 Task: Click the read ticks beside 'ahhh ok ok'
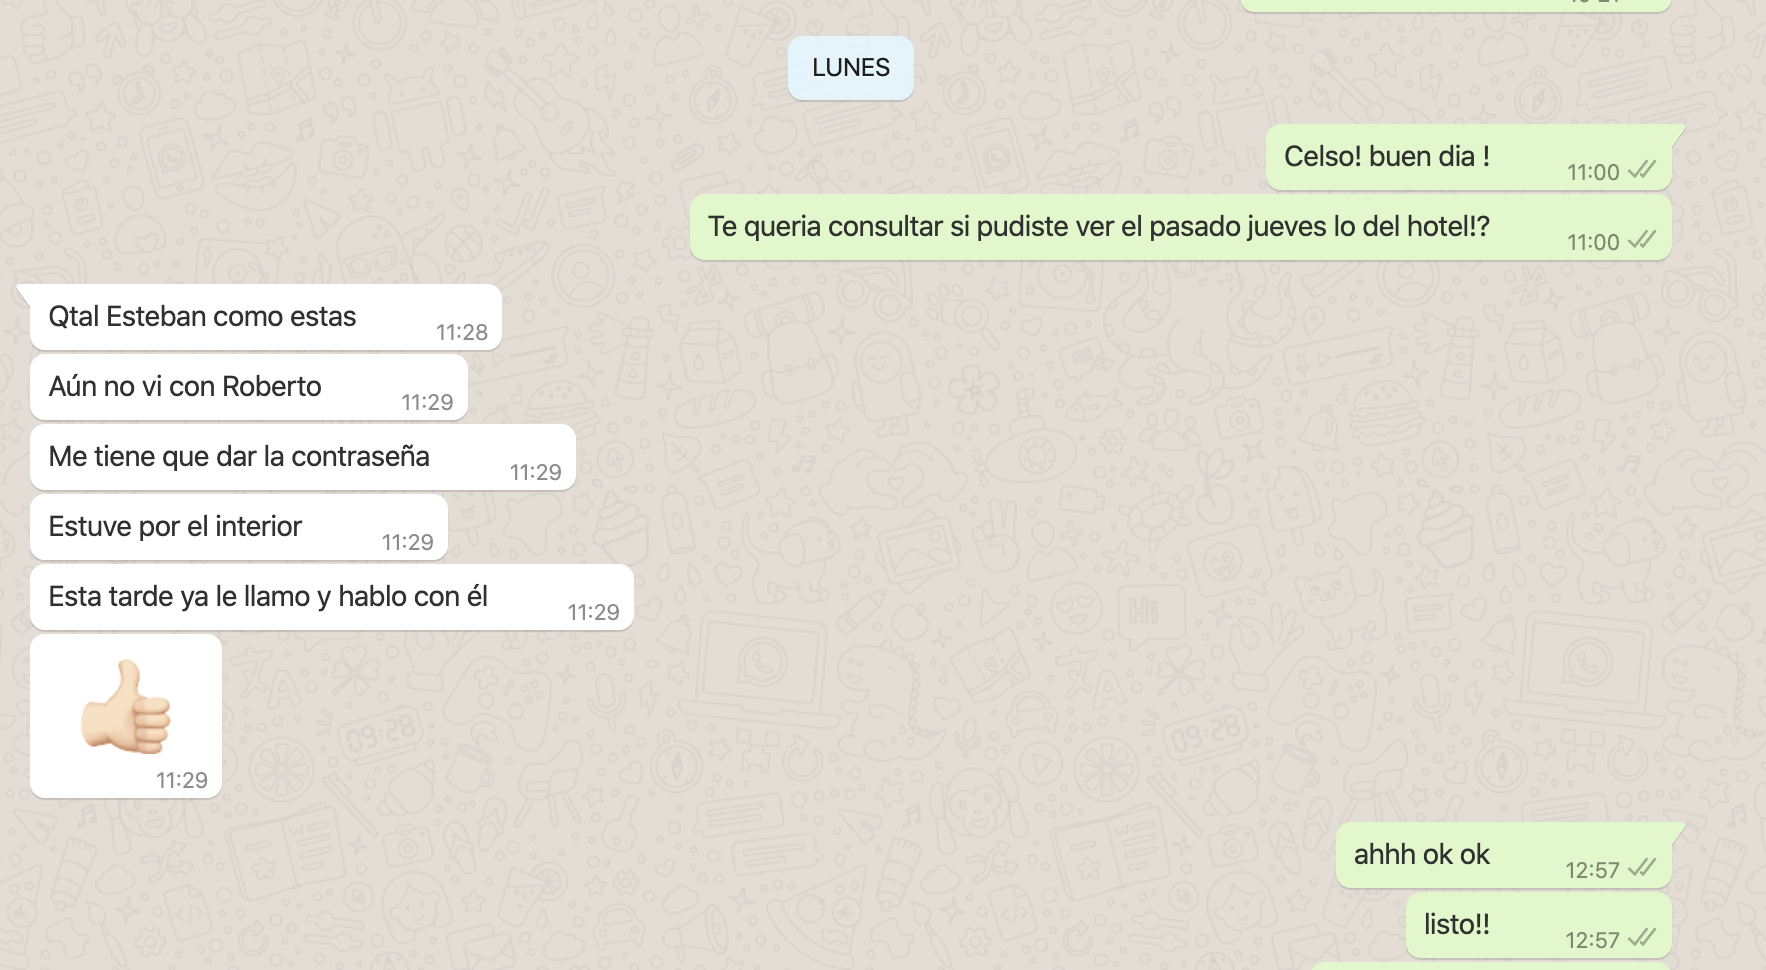[1642, 868]
